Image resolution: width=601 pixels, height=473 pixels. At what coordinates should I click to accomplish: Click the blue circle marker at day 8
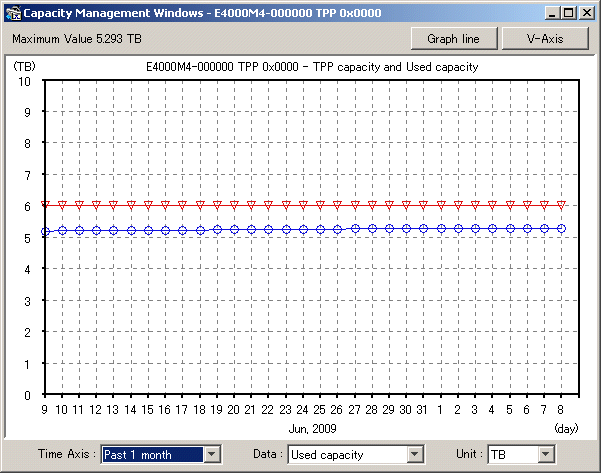562,228
